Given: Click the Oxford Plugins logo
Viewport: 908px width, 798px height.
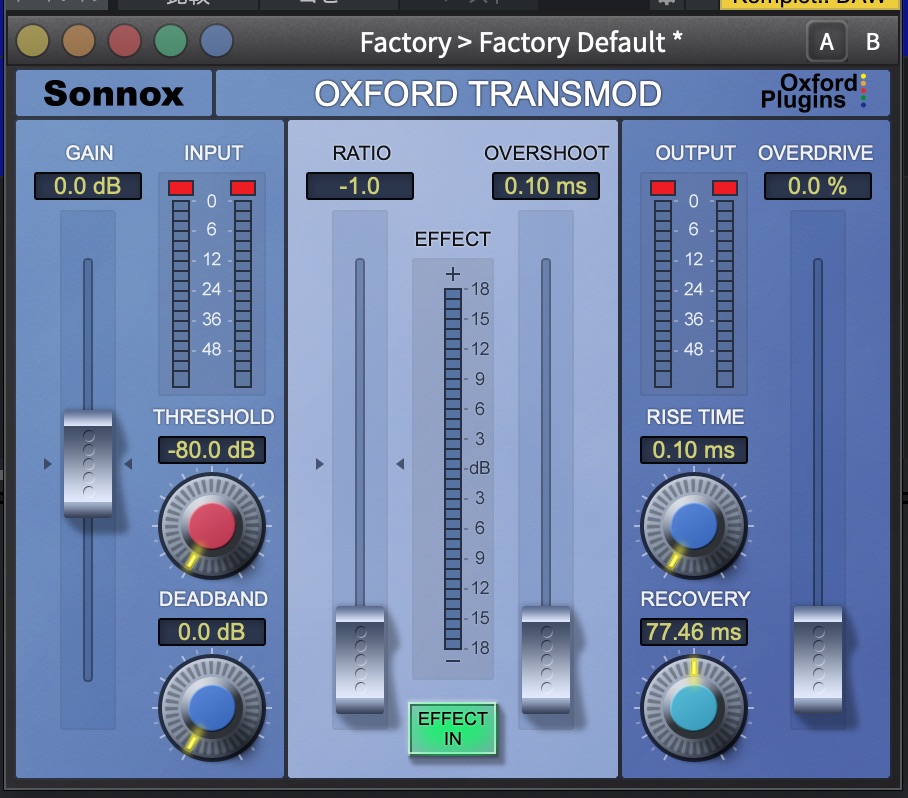Looking at the screenshot, I should 828,93.
